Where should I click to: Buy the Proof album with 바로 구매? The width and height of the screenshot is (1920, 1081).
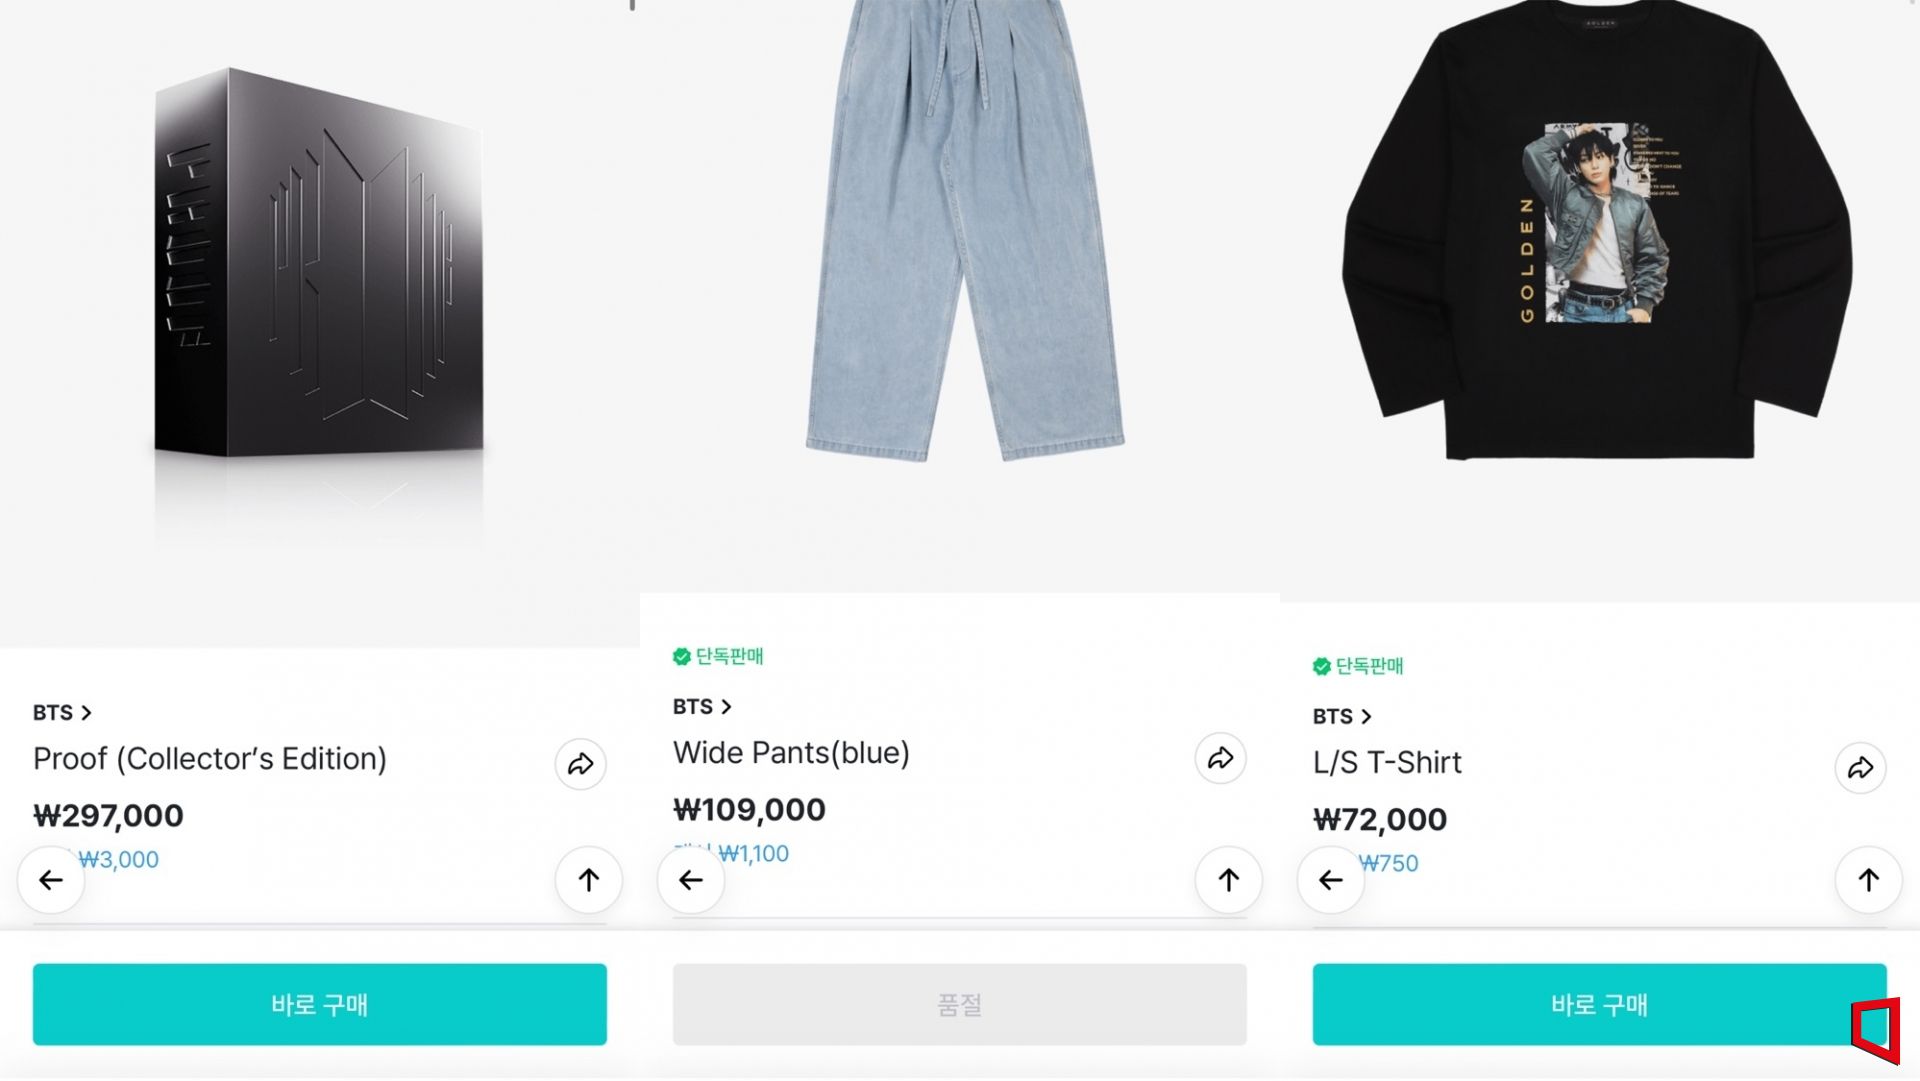coord(320,1004)
